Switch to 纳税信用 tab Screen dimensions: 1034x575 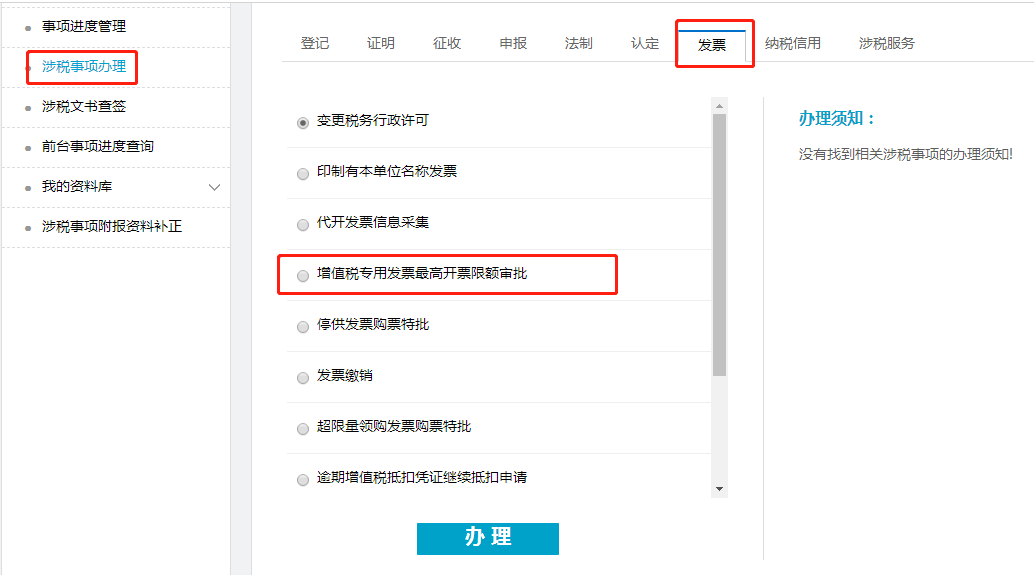click(793, 43)
